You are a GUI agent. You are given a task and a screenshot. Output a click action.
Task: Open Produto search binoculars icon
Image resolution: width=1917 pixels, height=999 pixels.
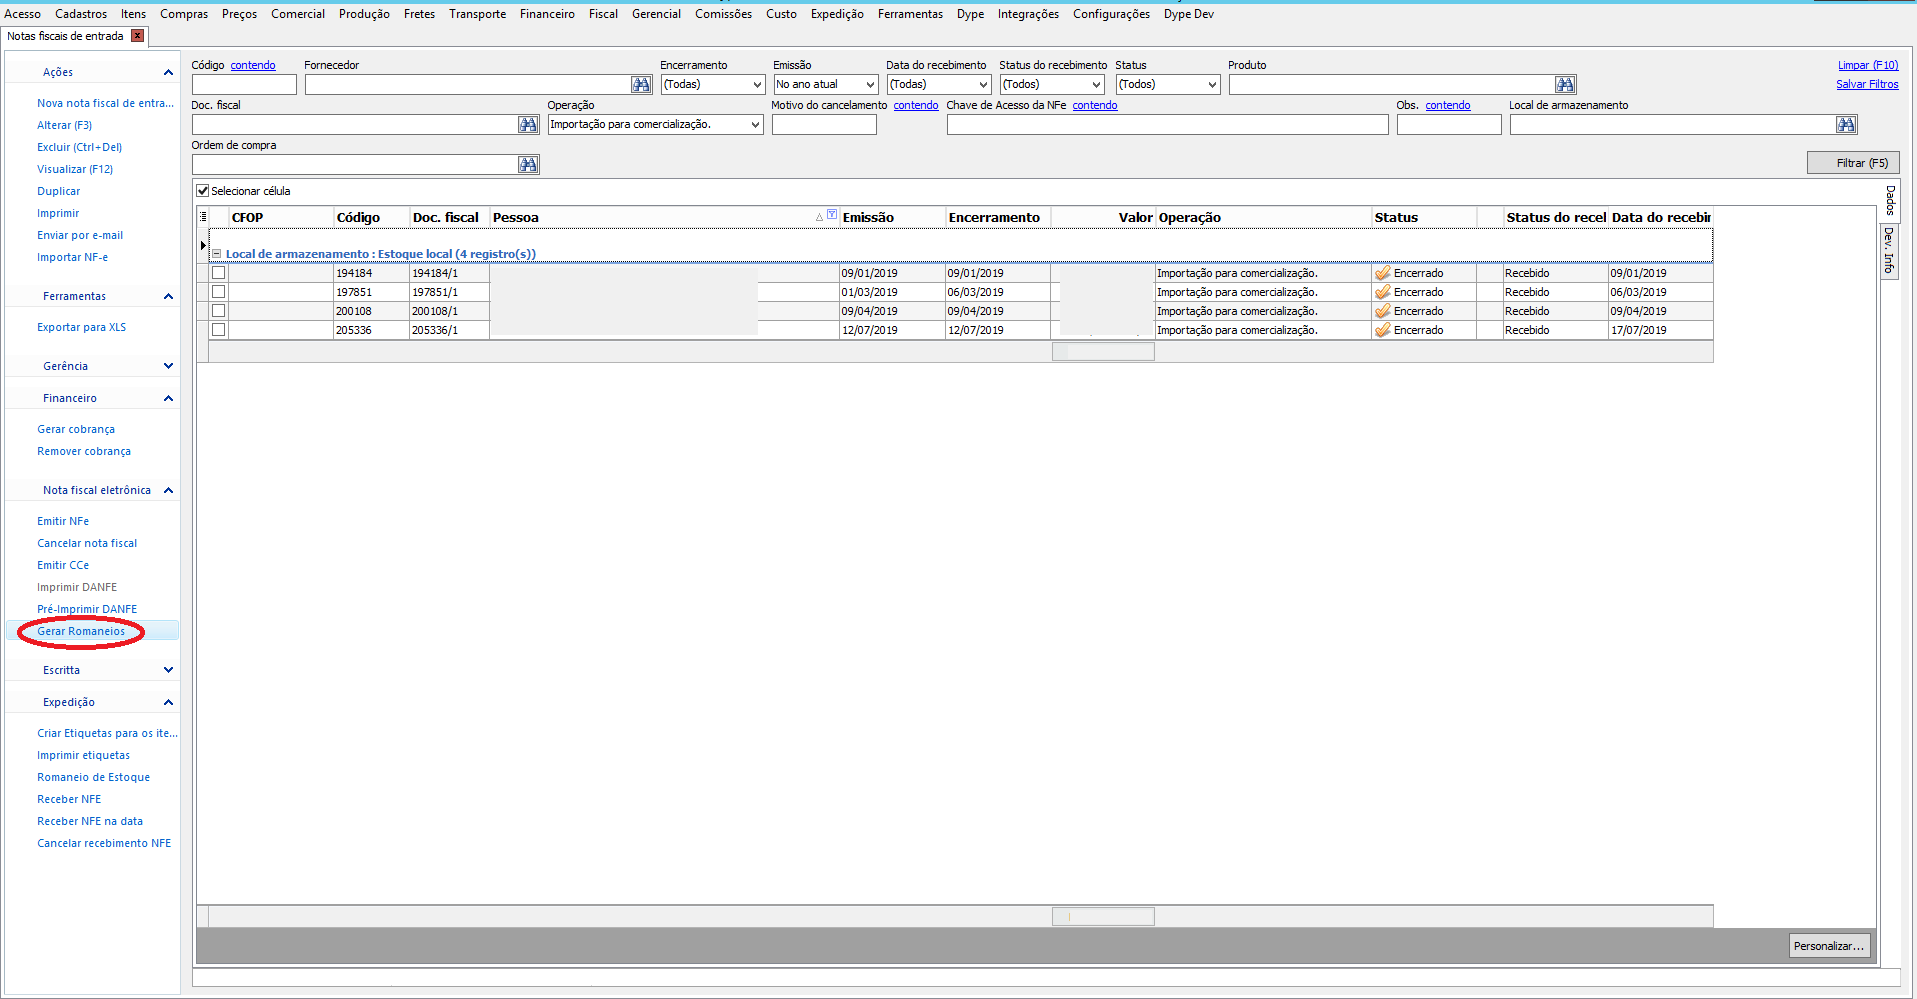click(1565, 85)
